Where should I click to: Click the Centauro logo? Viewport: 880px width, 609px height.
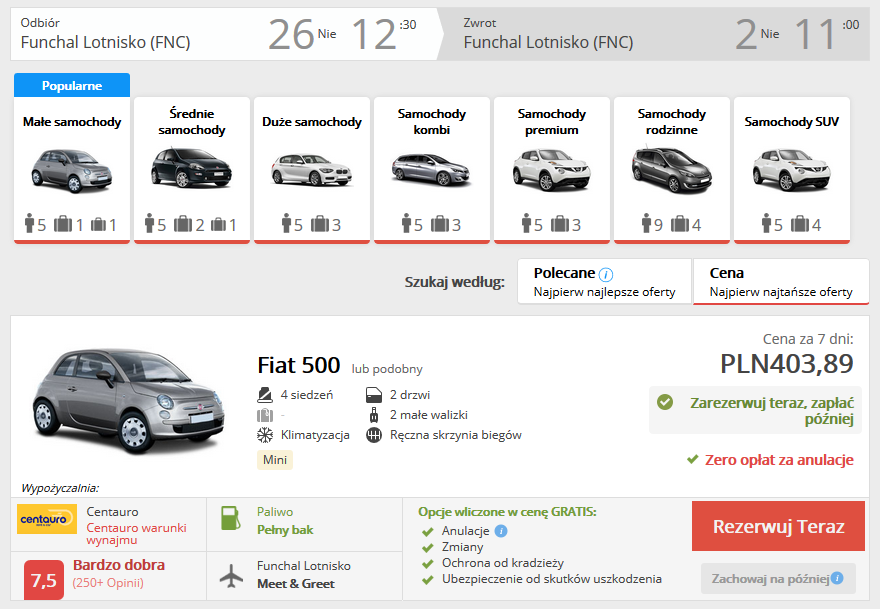point(47,519)
